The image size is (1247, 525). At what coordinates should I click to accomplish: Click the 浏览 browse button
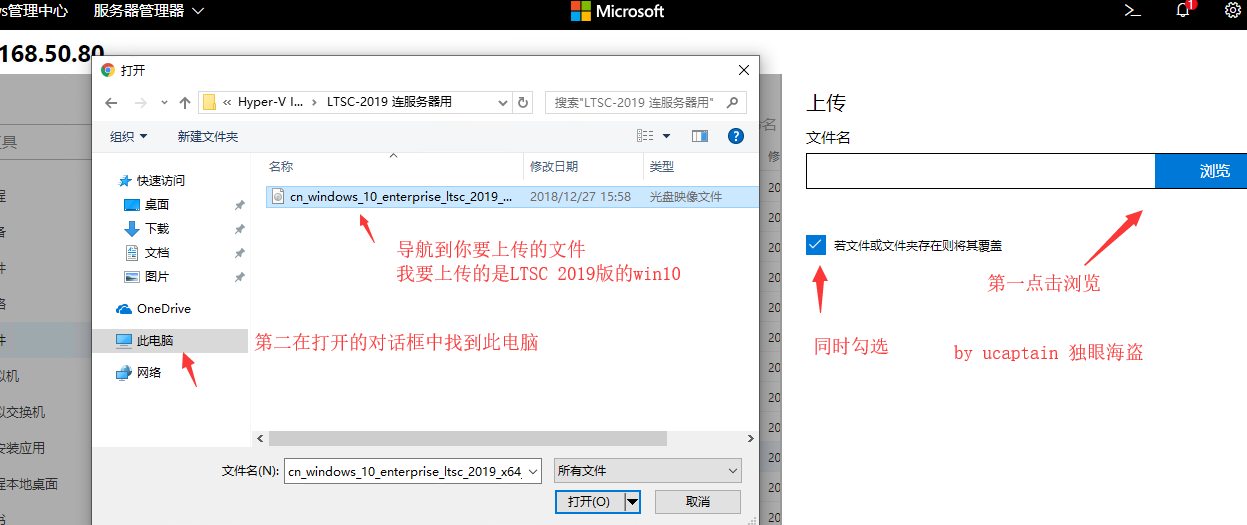1201,171
